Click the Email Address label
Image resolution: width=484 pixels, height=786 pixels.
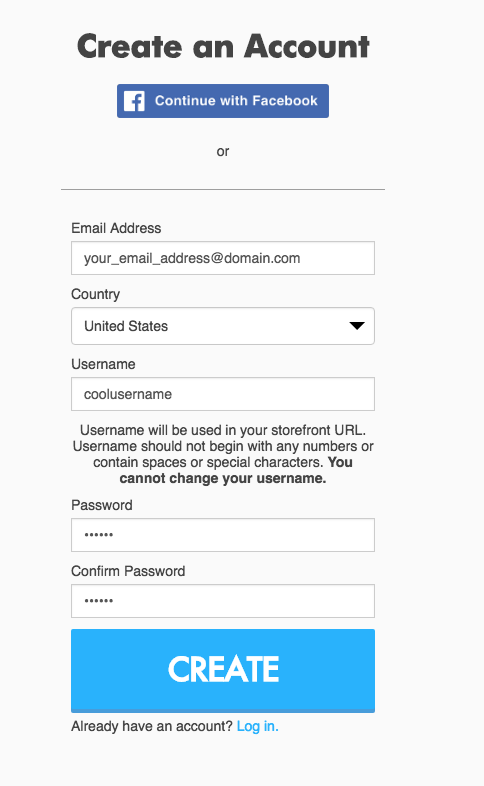[116, 228]
